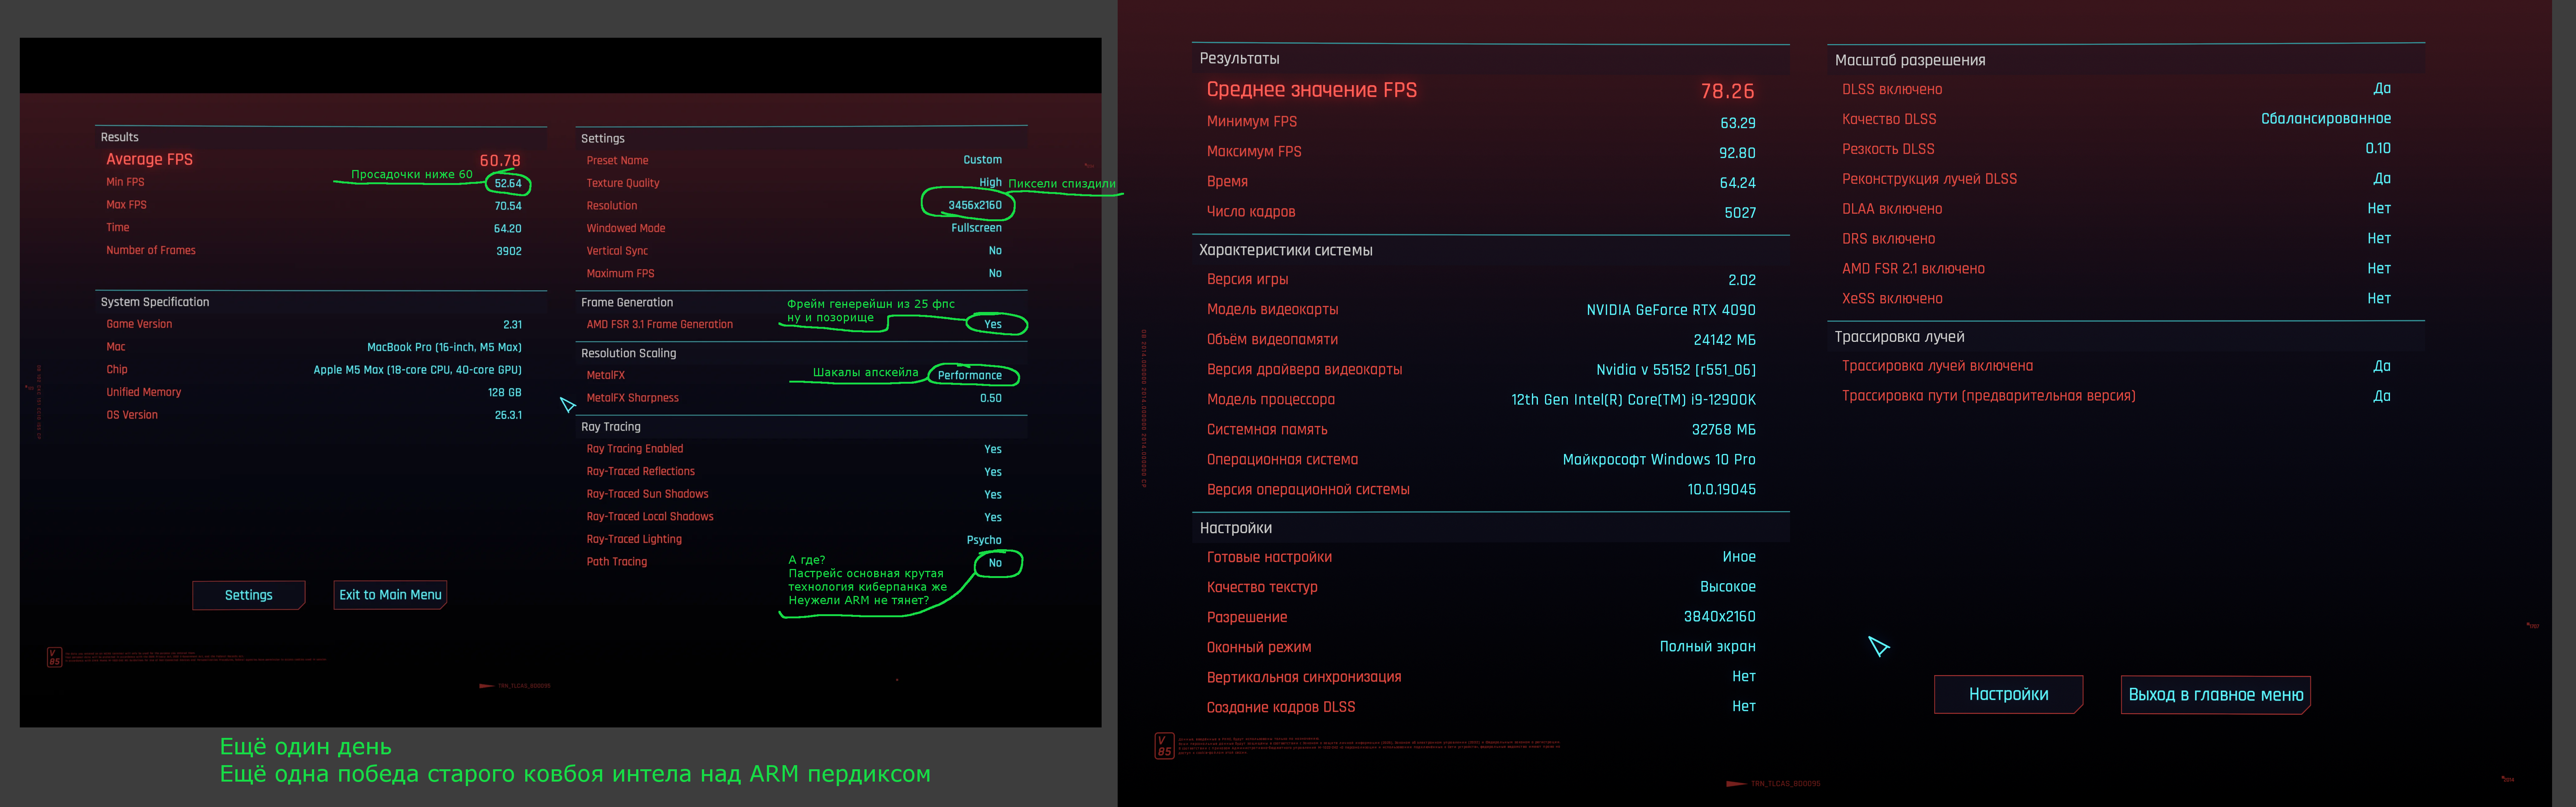Select the average value "78.26"

pos(1728,91)
